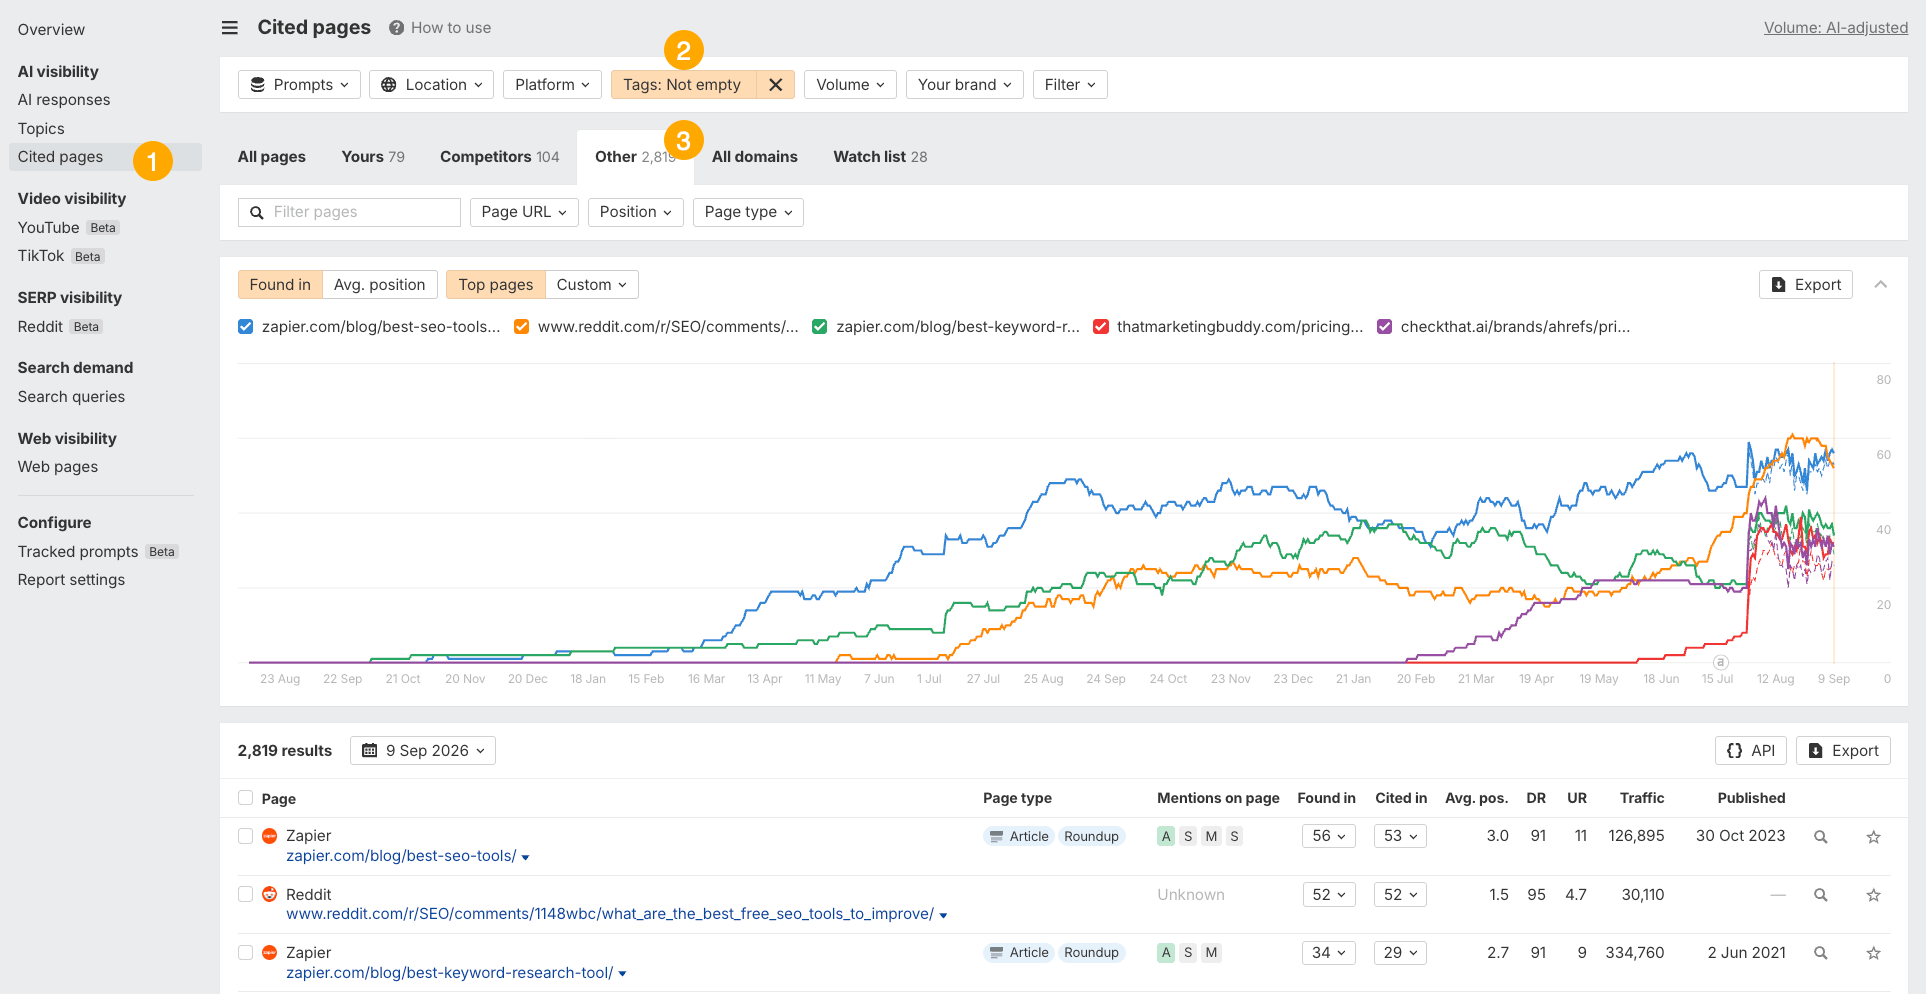The image size is (1926, 994).
Task: Open YouTube video visibility report
Action: coord(48,228)
